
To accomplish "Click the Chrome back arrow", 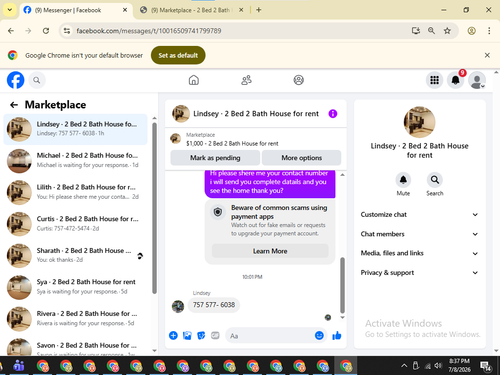I will tap(11, 31).
